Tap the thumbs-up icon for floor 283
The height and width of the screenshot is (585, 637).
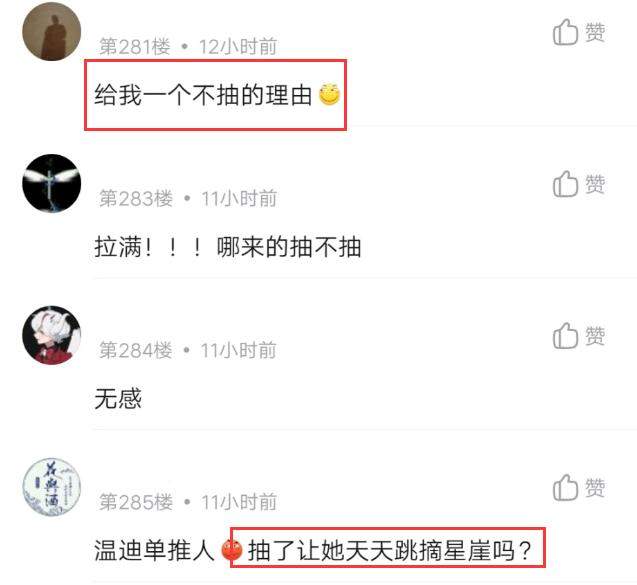tap(565, 184)
